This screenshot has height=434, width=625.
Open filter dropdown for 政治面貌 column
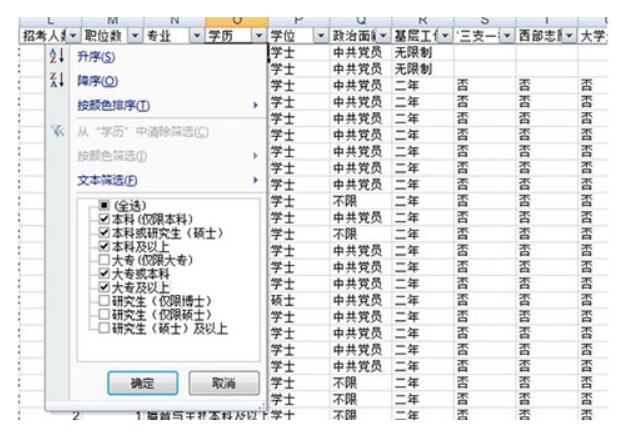pyautogui.click(x=383, y=36)
